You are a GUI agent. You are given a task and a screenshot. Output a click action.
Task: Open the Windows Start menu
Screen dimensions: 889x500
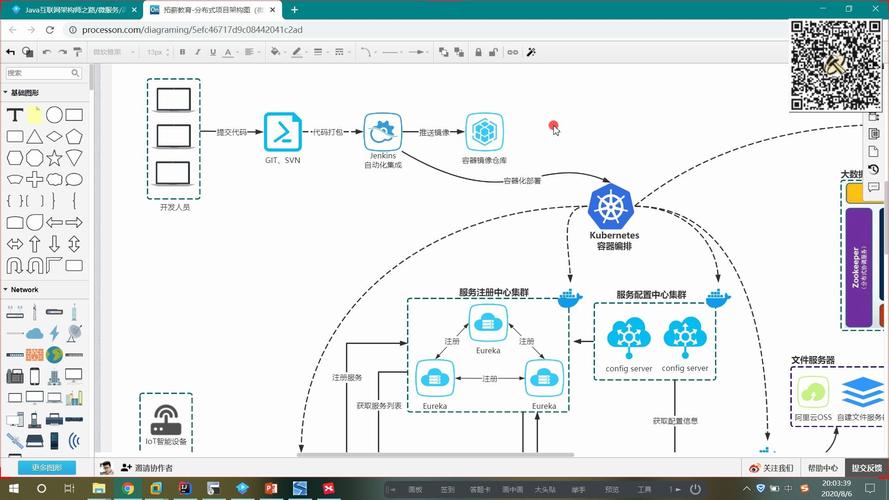[12, 488]
